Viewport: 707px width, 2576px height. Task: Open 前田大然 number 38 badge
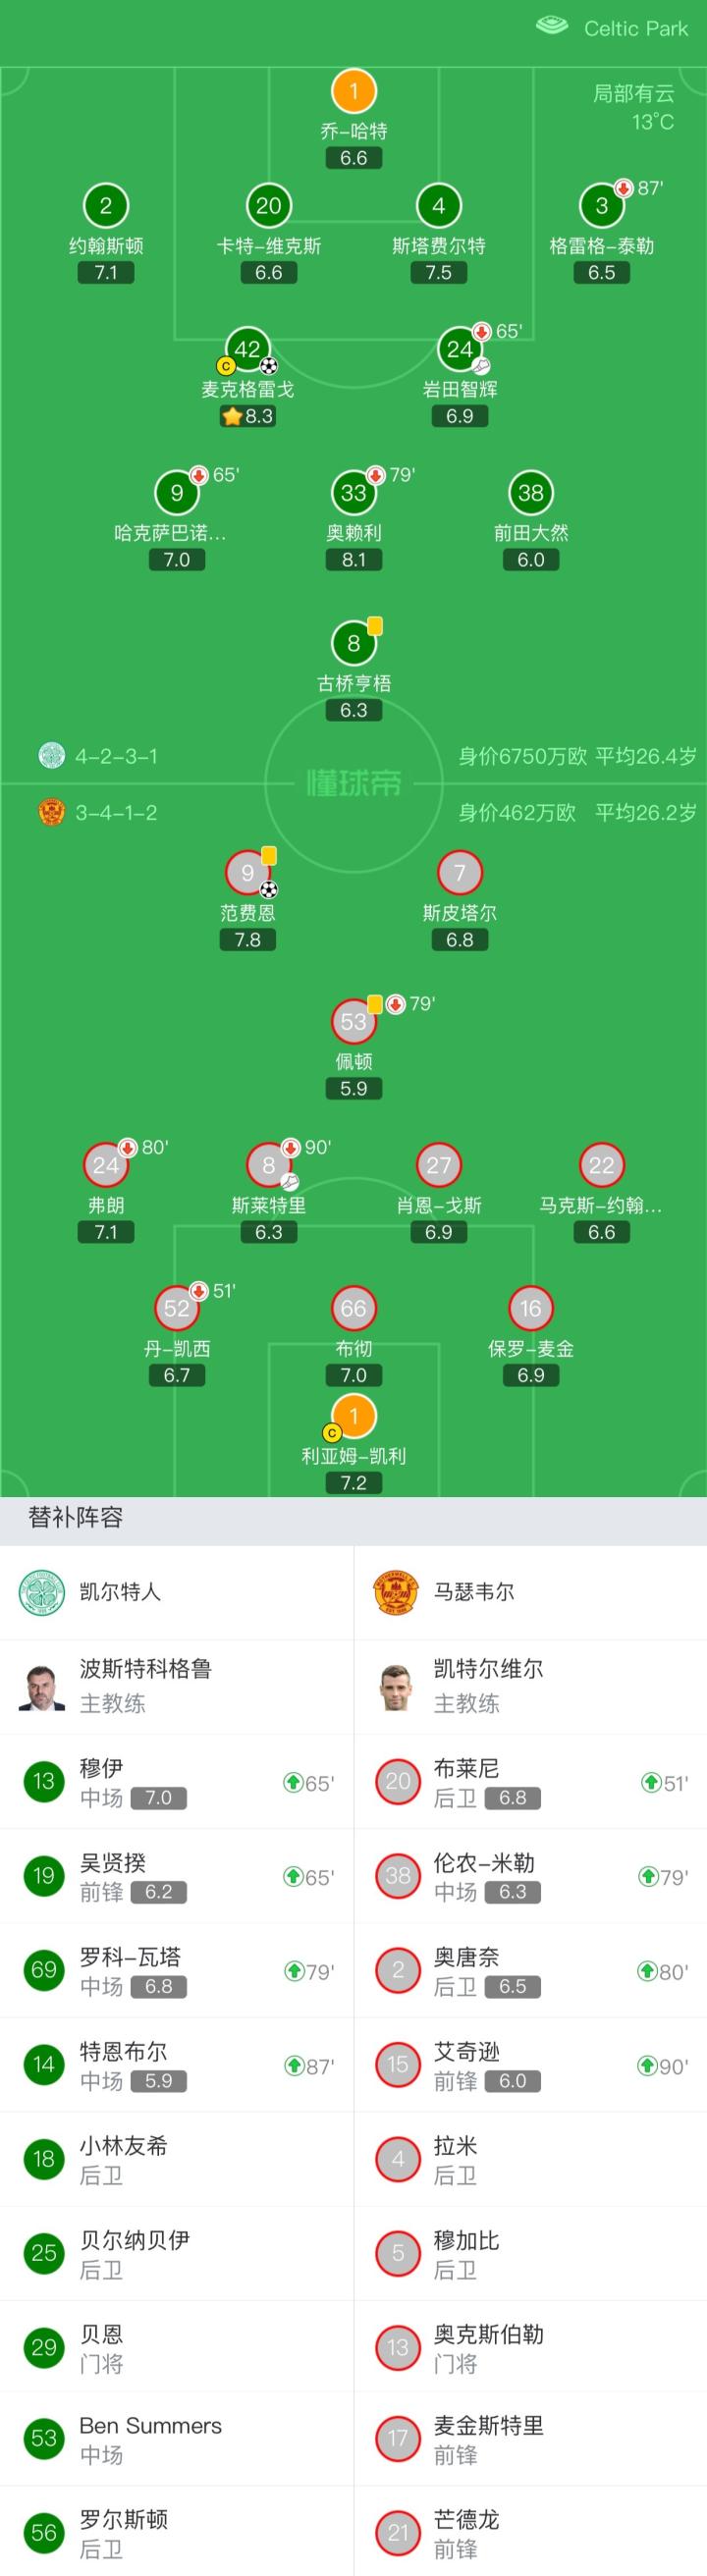[x=530, y=492]
